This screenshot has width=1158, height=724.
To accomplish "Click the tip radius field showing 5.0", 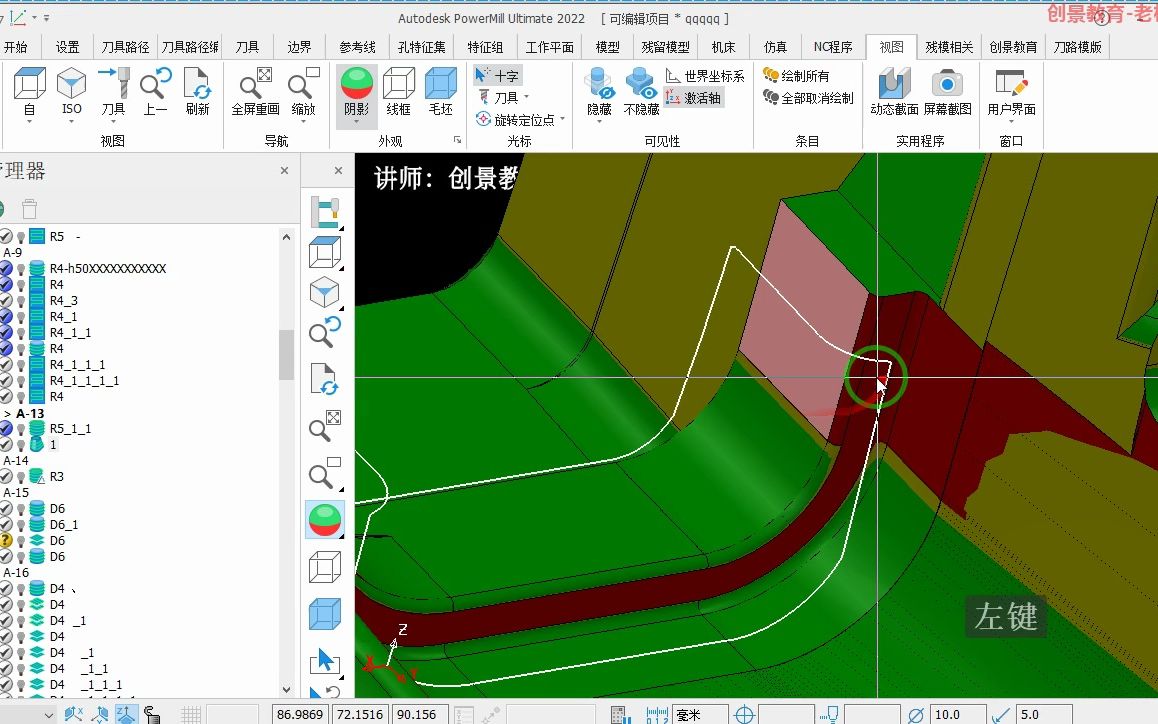I will tap(1044, 714).
